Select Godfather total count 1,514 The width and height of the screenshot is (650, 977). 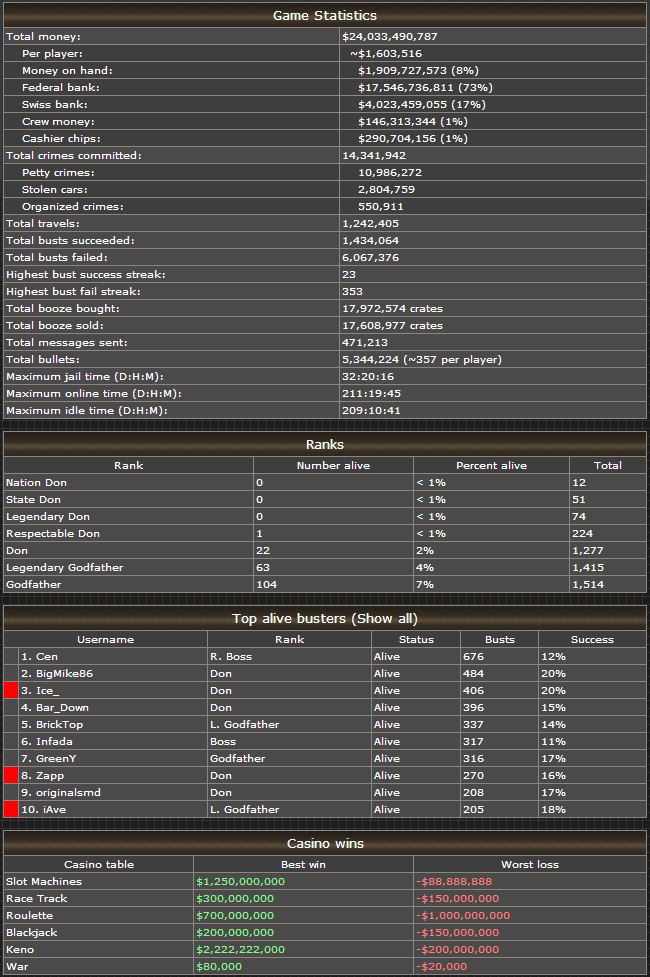588,584
